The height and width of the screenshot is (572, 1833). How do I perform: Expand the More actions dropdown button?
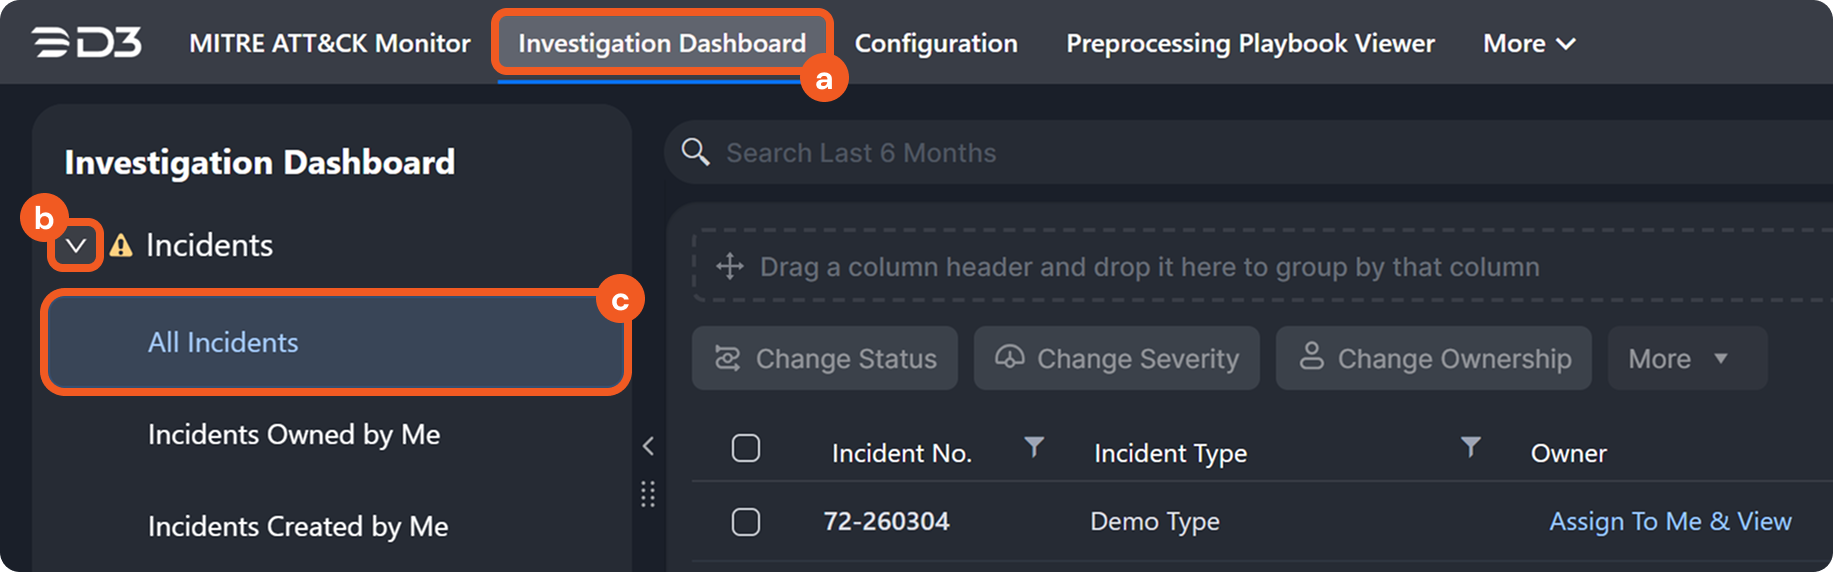pyautogui.click(x=1686, y=358)
